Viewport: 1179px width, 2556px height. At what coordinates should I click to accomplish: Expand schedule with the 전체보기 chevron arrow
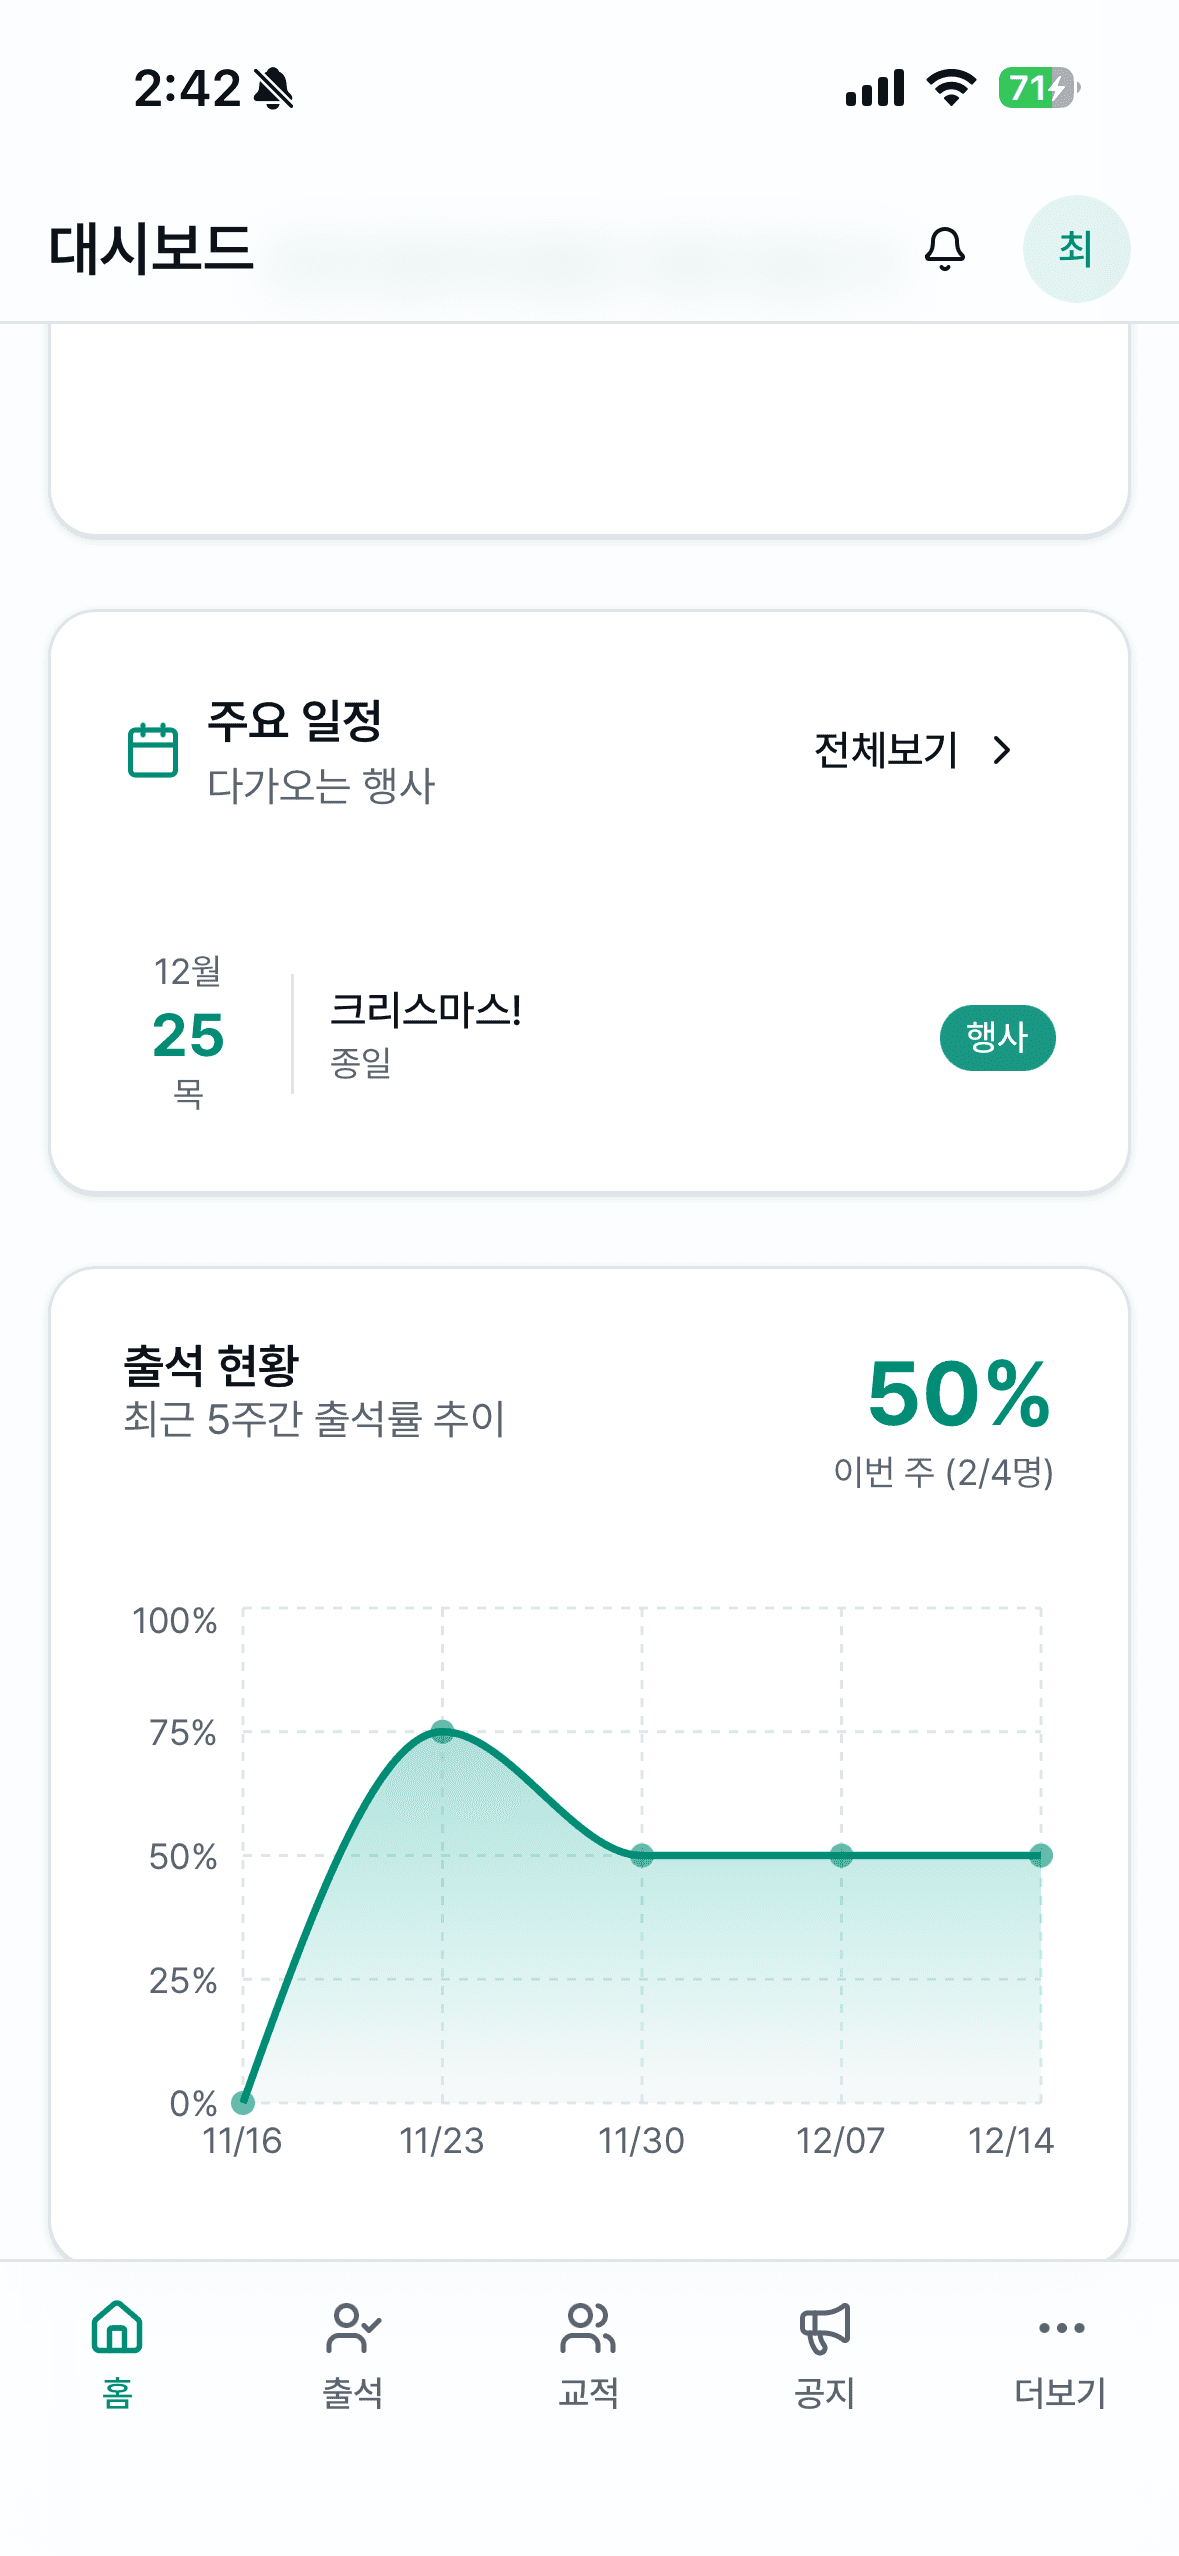[1002, 750]
